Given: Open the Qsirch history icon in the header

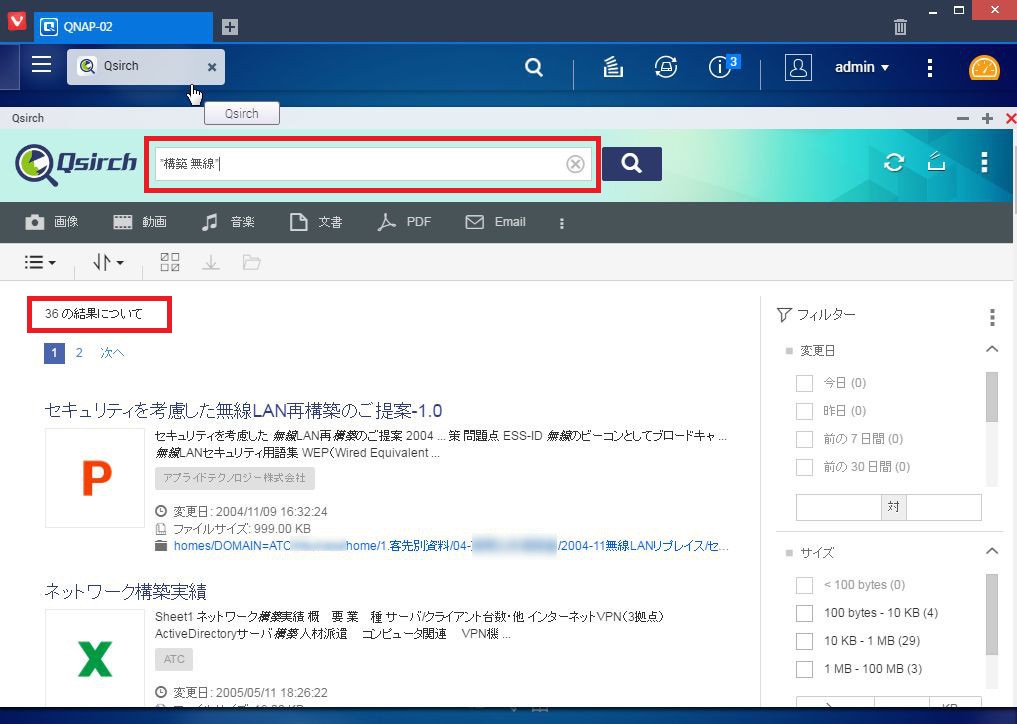Looking at the screenshot, I should click(x=936, y=162).
